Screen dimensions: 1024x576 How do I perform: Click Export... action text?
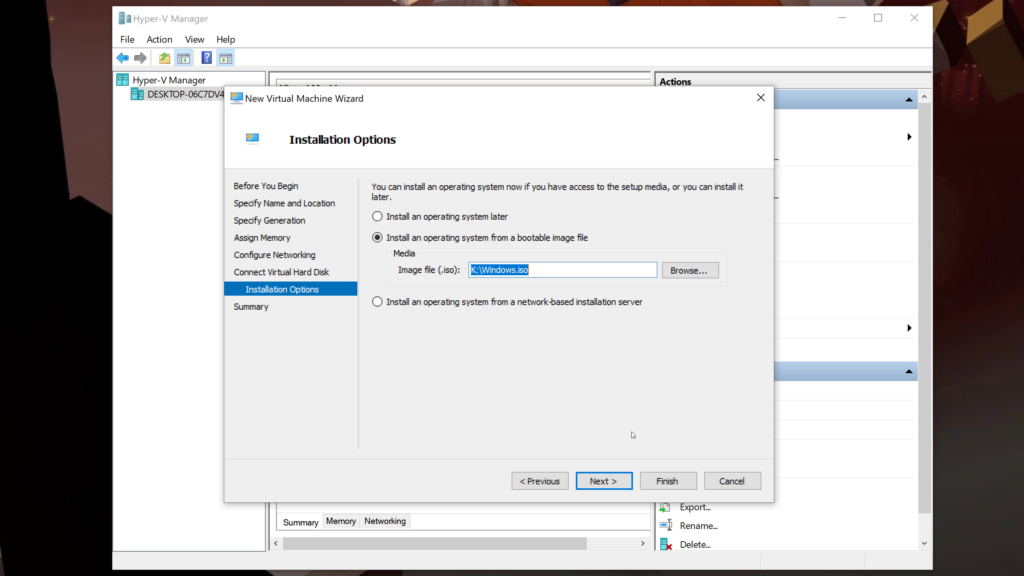point(695,507)
